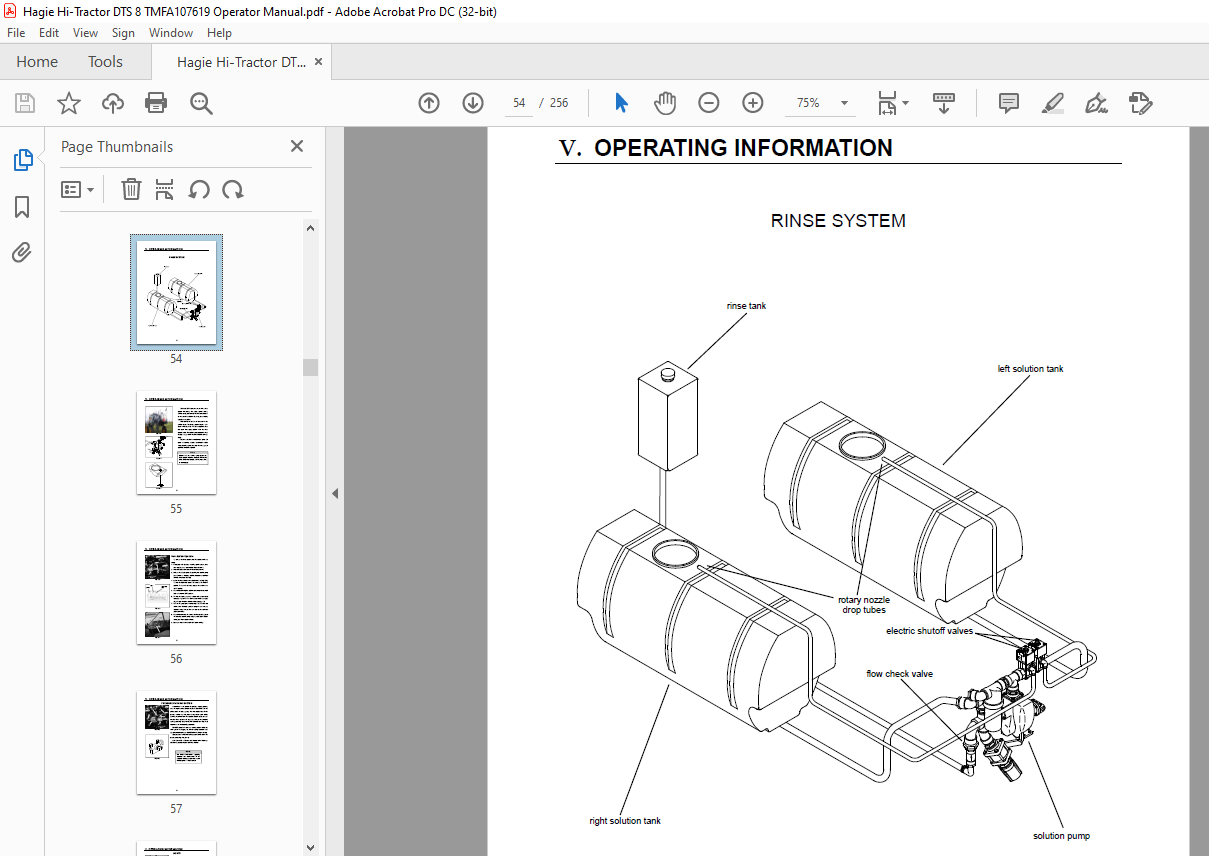1209x856 pixels.
Task: Zoom out with the minus button
Action: (x=709, y=103)
